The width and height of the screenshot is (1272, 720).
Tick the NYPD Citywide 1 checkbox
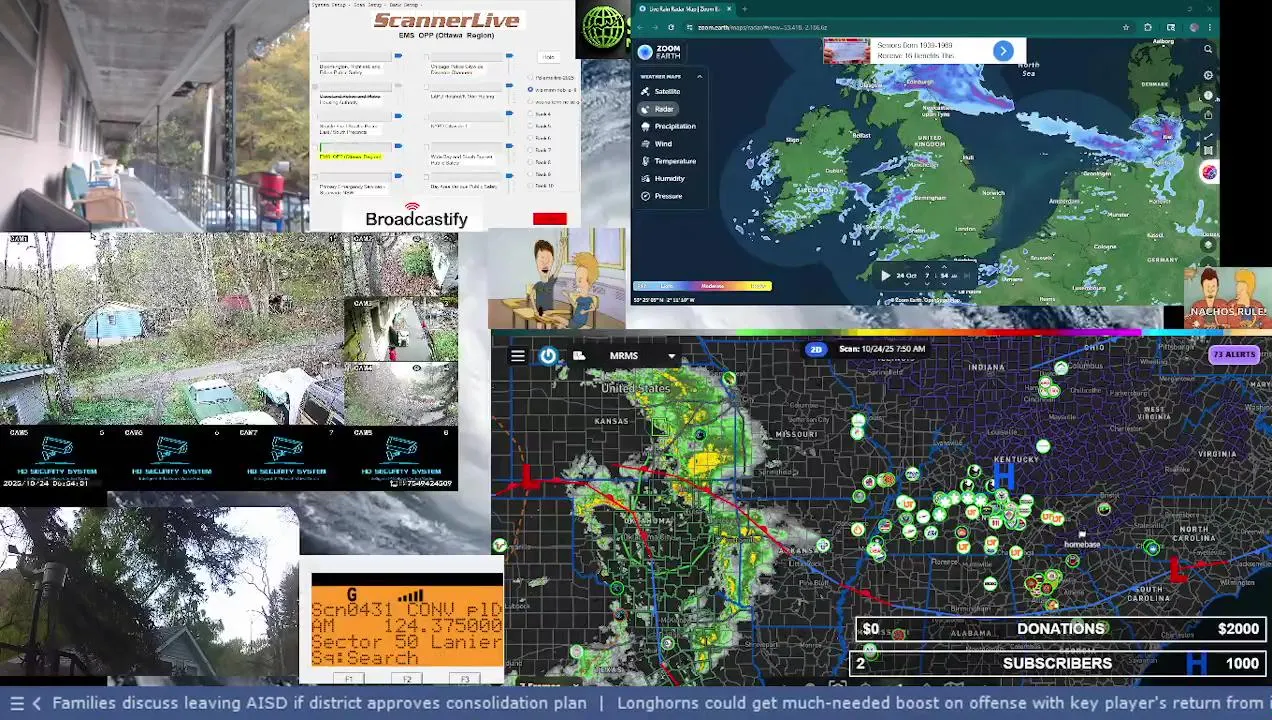point(426,117)
